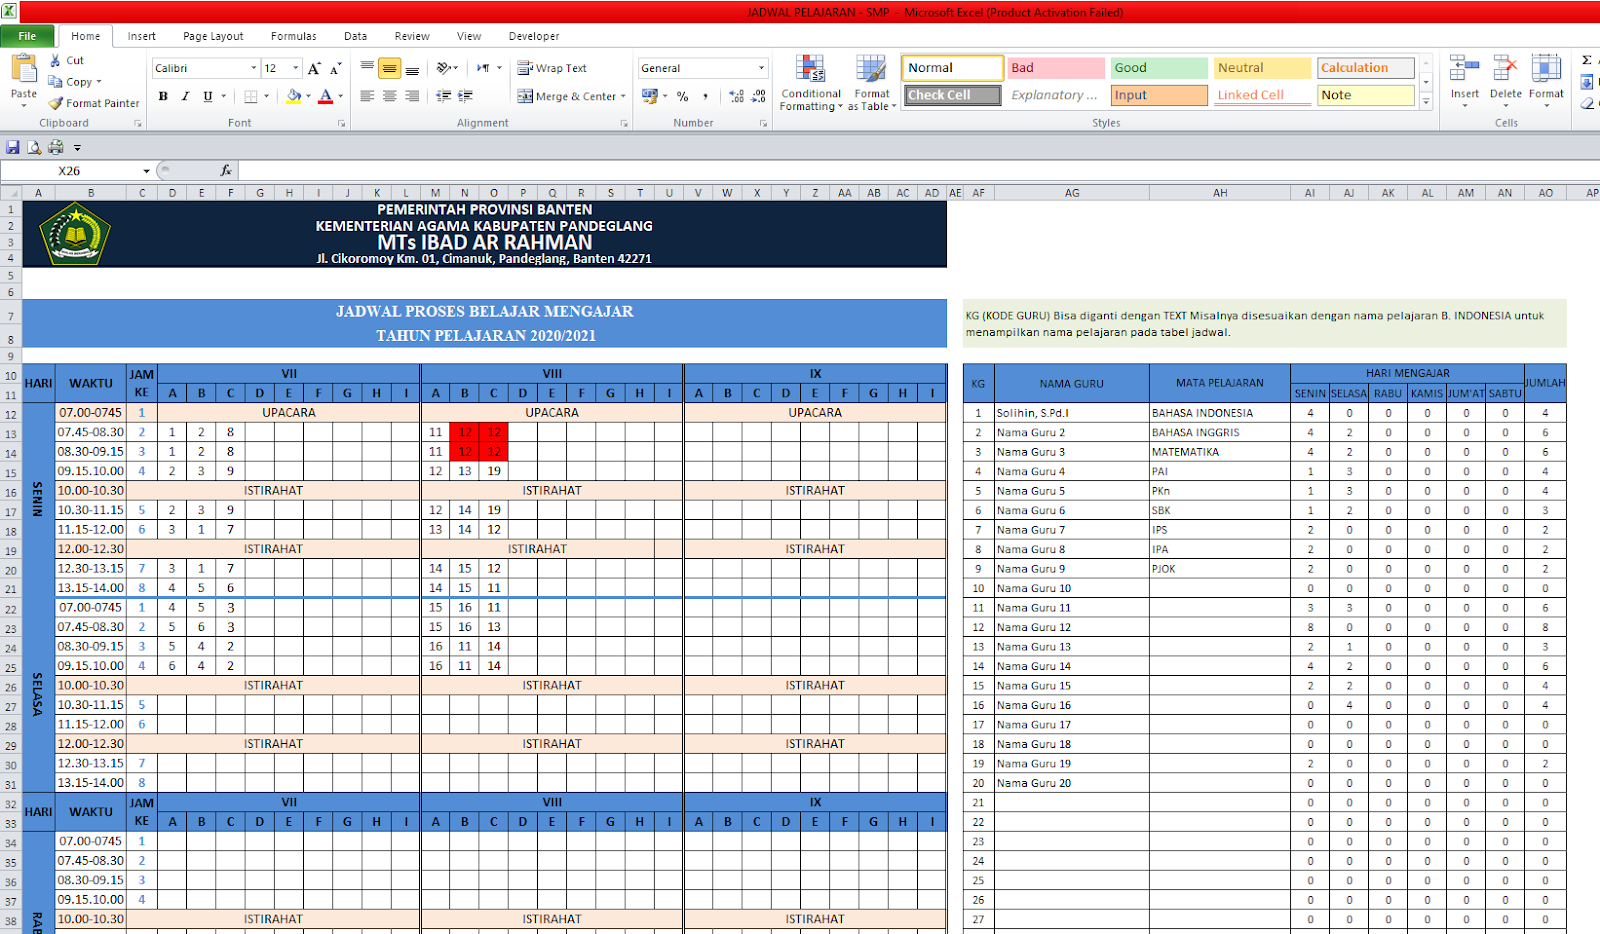Screen dimensions: 1600x934
Task: Save the workbook from Quick Access toolbar
Action: 13,147
